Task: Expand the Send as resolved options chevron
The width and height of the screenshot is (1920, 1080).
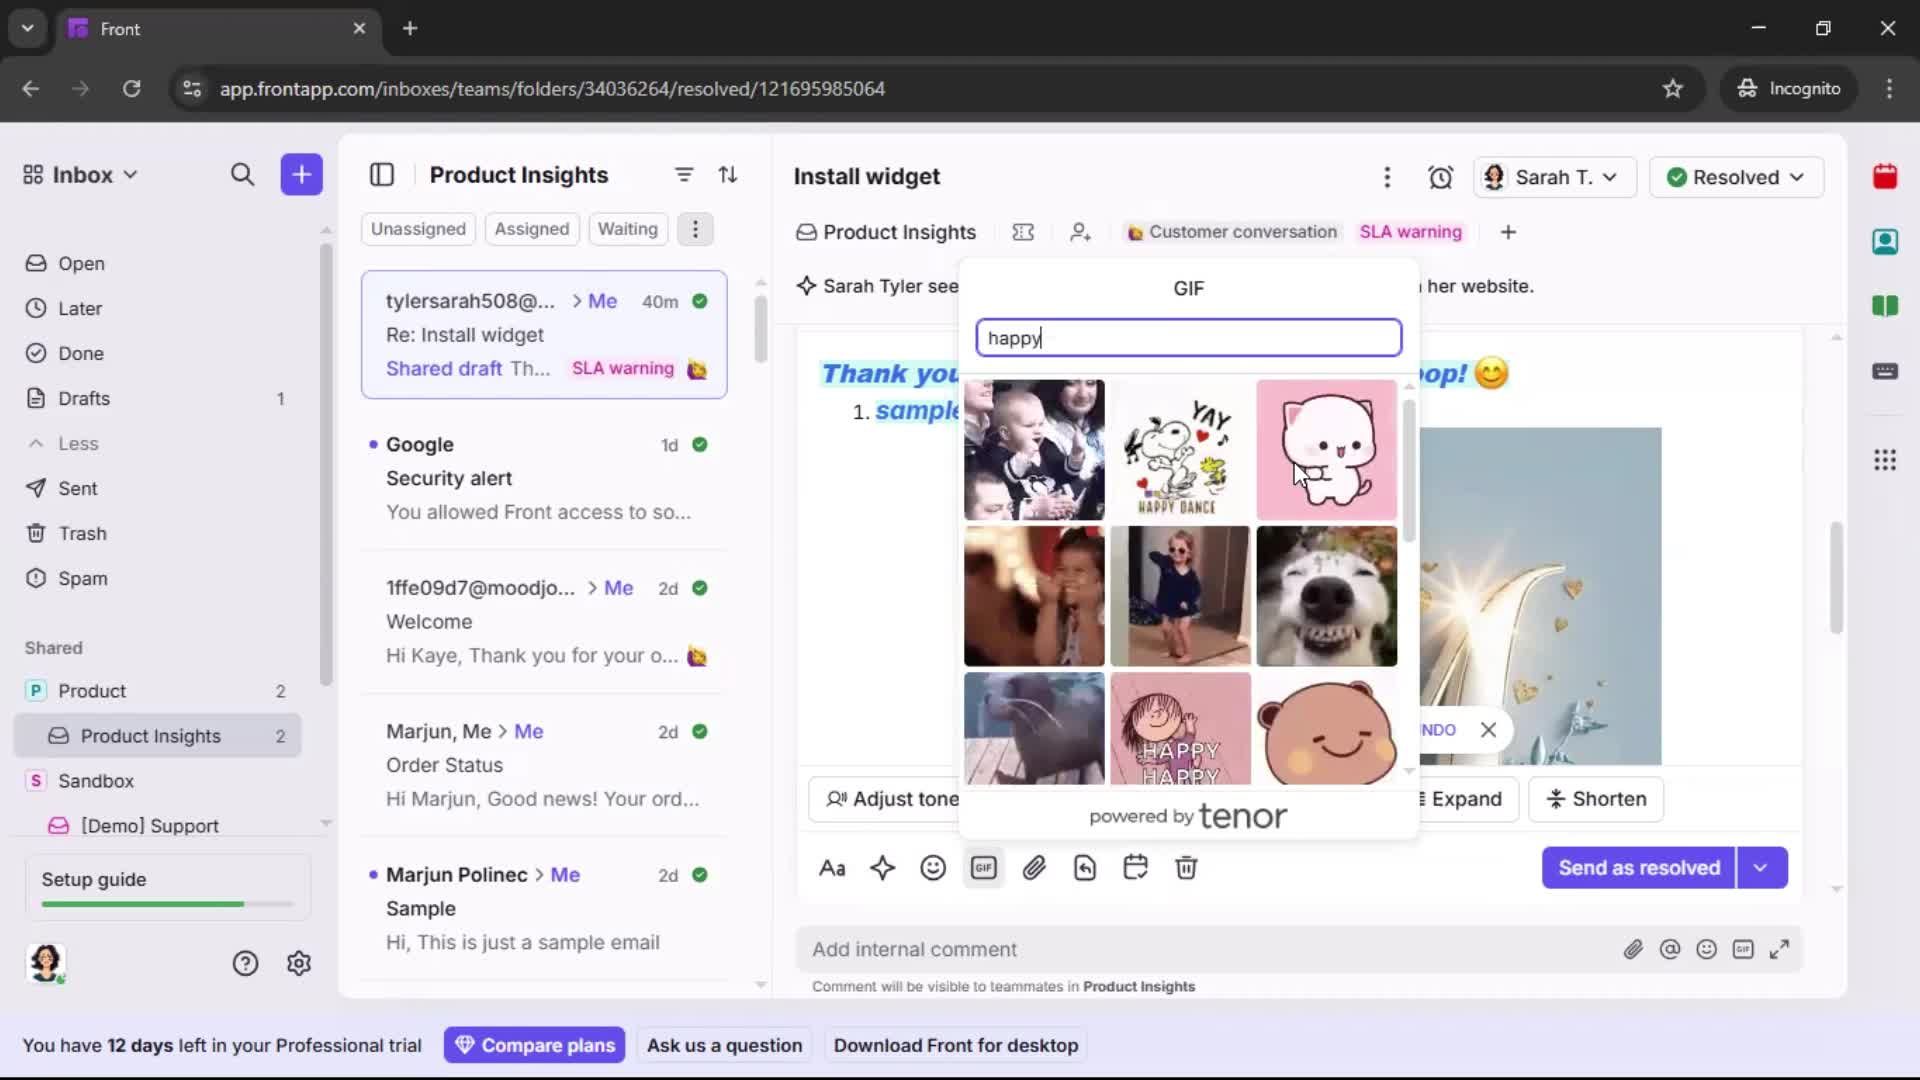Action: (x=1761, y=868)
